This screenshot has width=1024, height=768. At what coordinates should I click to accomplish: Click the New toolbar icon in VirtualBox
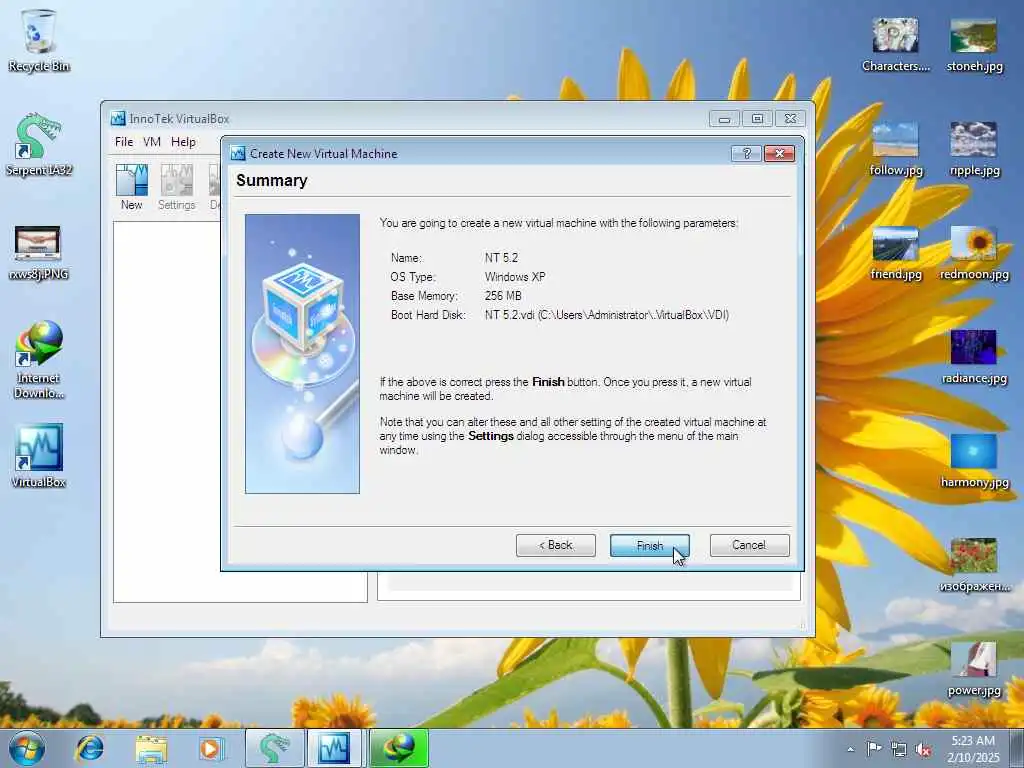click(131, 187)
